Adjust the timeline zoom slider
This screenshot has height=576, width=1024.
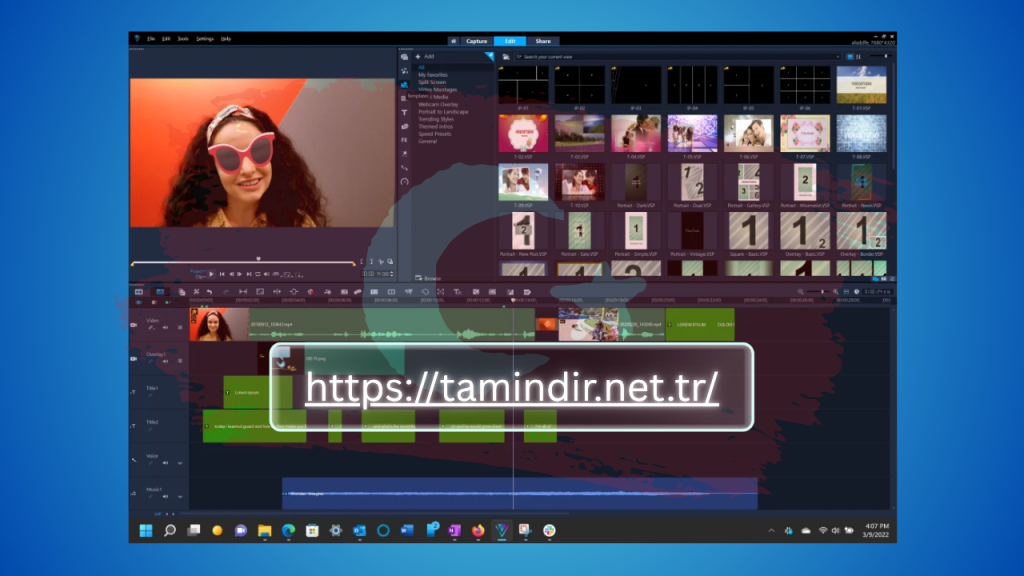(x=818, y=292)
